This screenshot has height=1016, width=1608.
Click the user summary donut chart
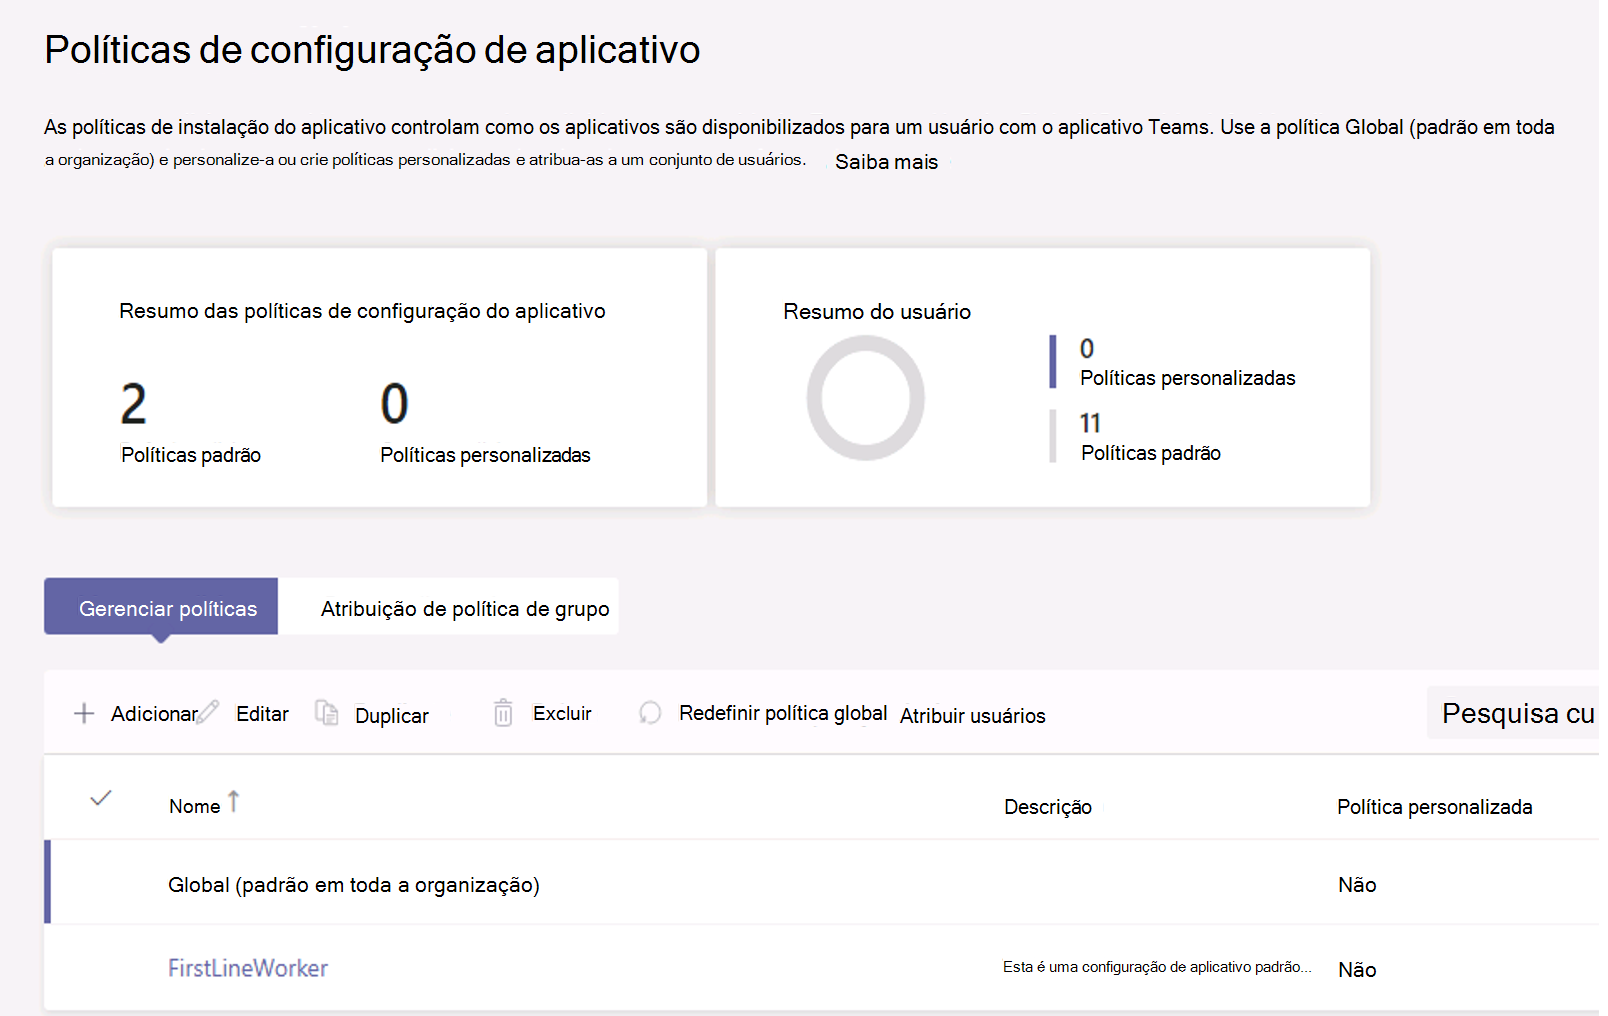[x=866, y=398]
